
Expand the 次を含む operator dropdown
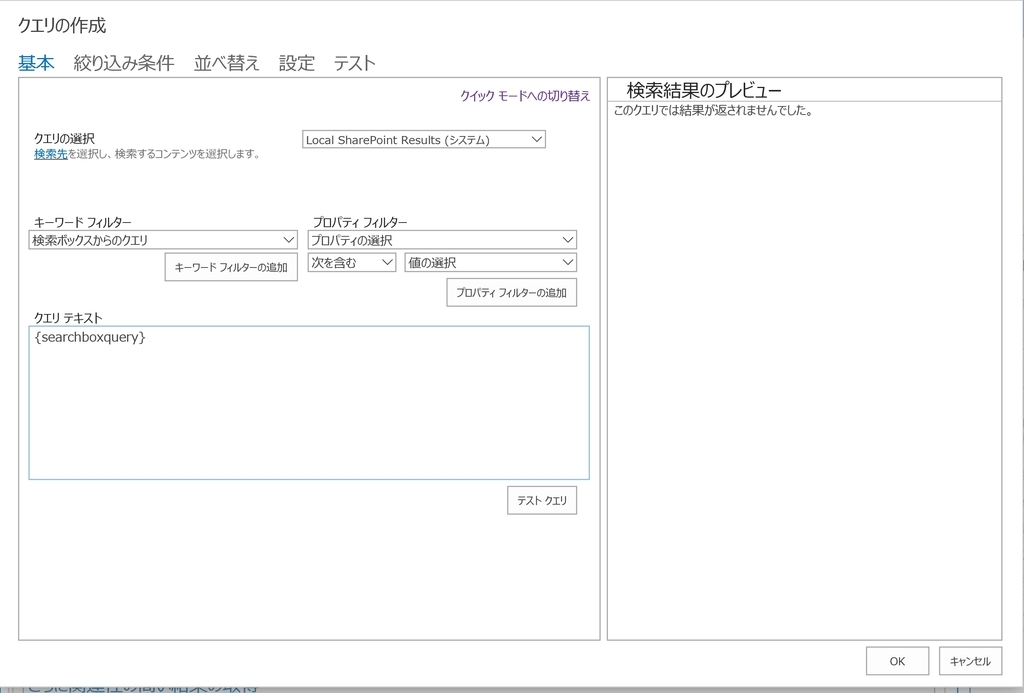(x=352, y=262)
